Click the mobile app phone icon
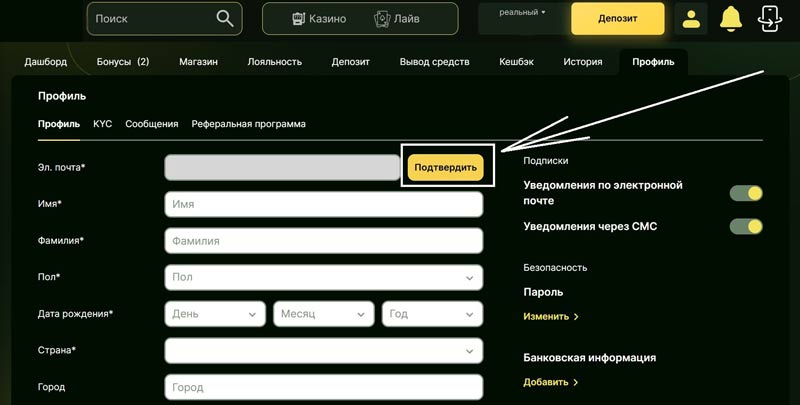The height and width of the screenshot is (405, 800). click(x=770, y=19)
